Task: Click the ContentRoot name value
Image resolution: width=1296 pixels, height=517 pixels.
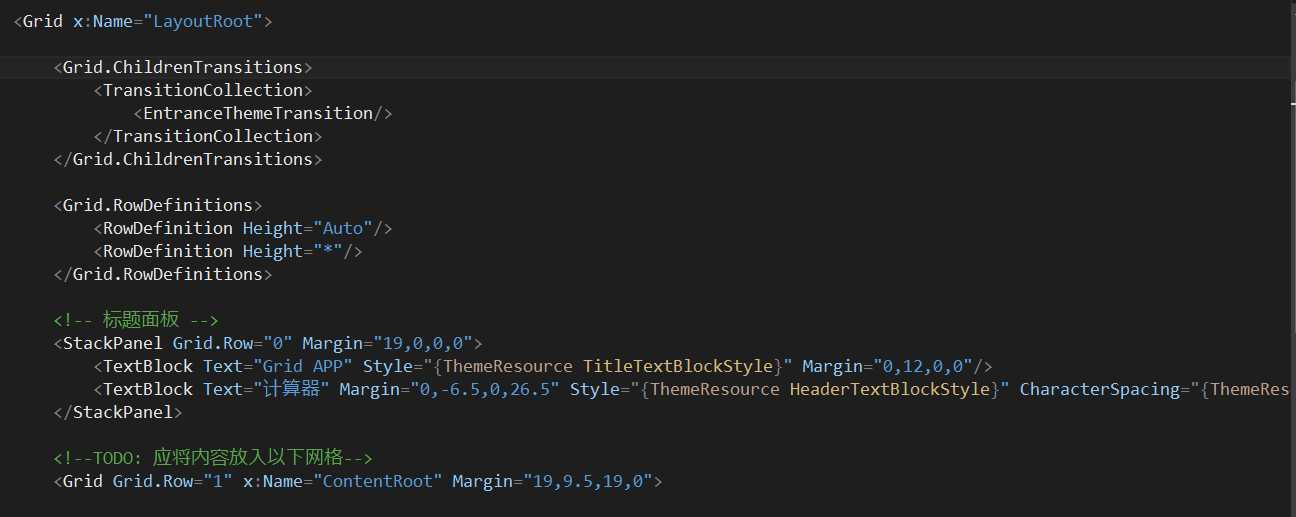Action: [x=378, y=481]
